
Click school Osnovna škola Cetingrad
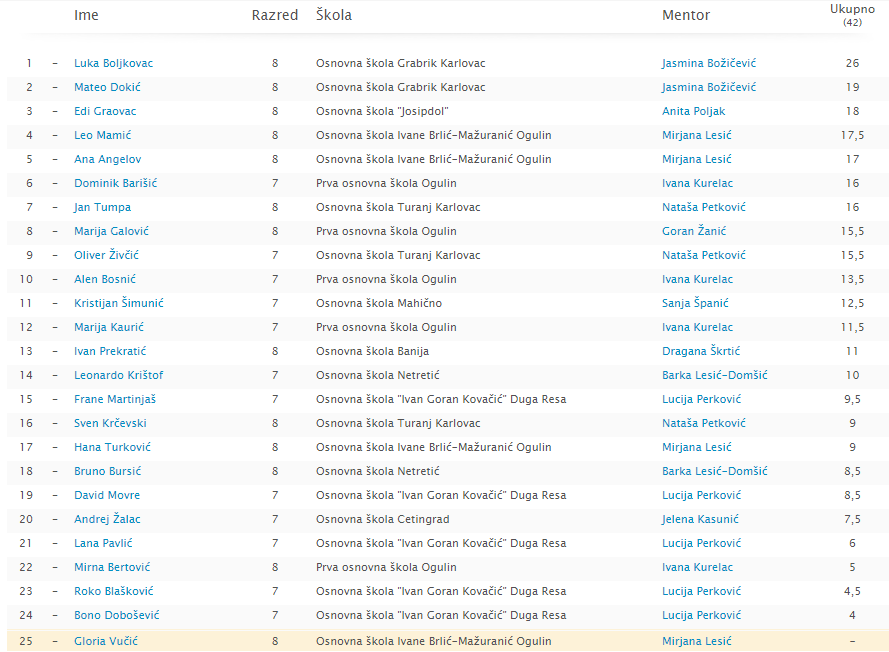click(x=383, y=519)
